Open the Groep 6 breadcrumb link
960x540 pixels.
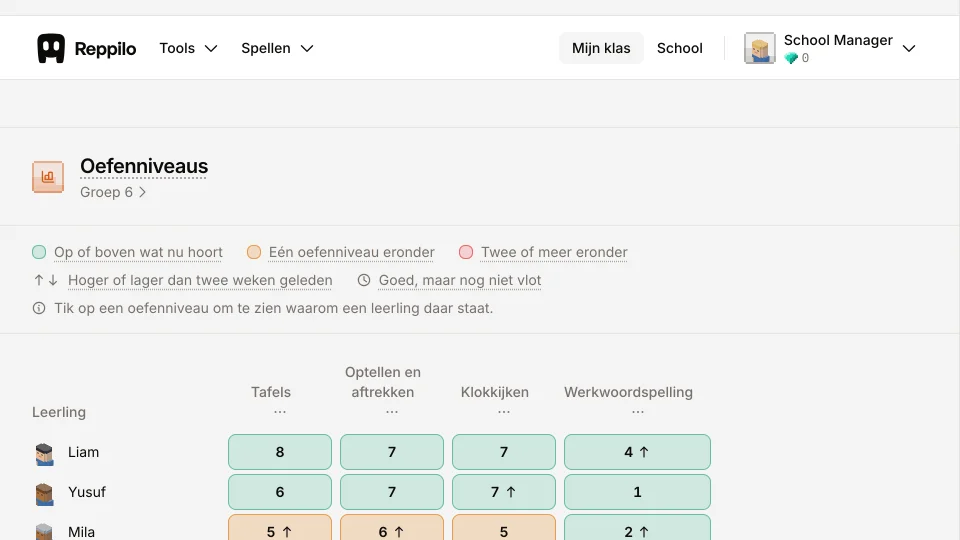[x=113, y=192]
